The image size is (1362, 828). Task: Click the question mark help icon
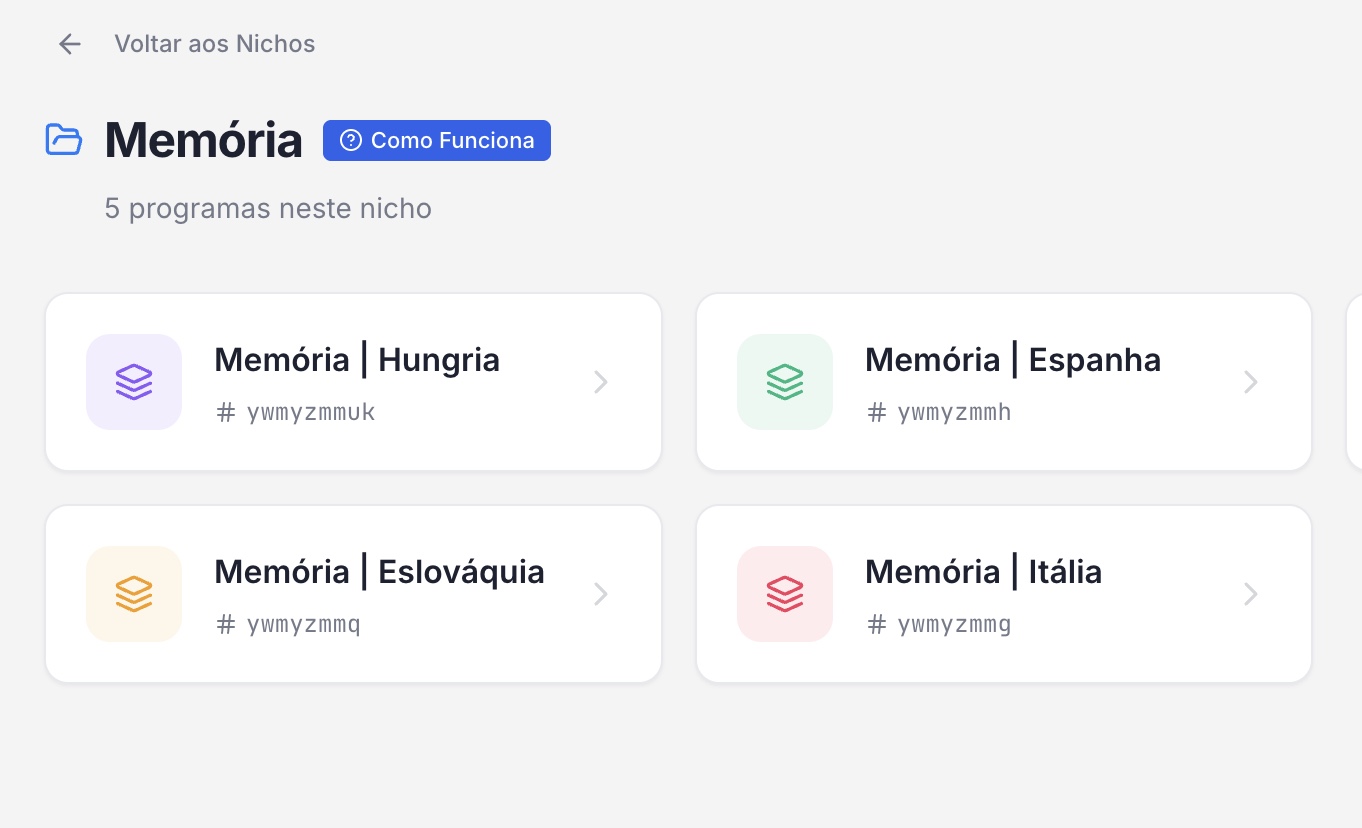(x=351, y=141)
